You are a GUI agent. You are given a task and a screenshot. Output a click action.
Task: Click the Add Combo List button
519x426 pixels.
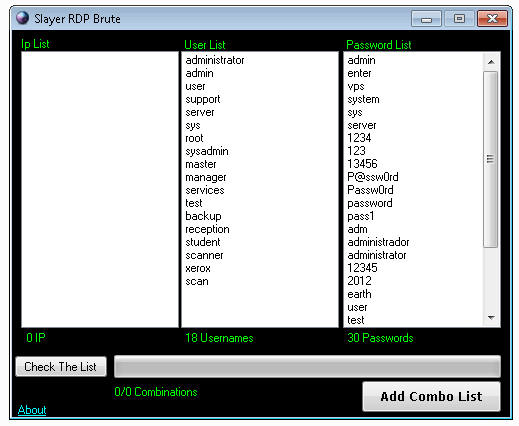[431, 396]
